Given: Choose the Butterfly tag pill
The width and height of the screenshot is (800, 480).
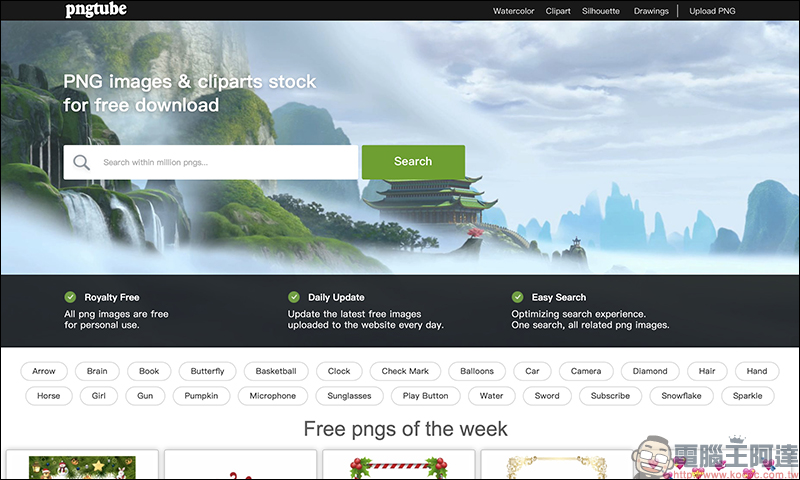Looking at the screenshot, I should (x=207, y=371).
